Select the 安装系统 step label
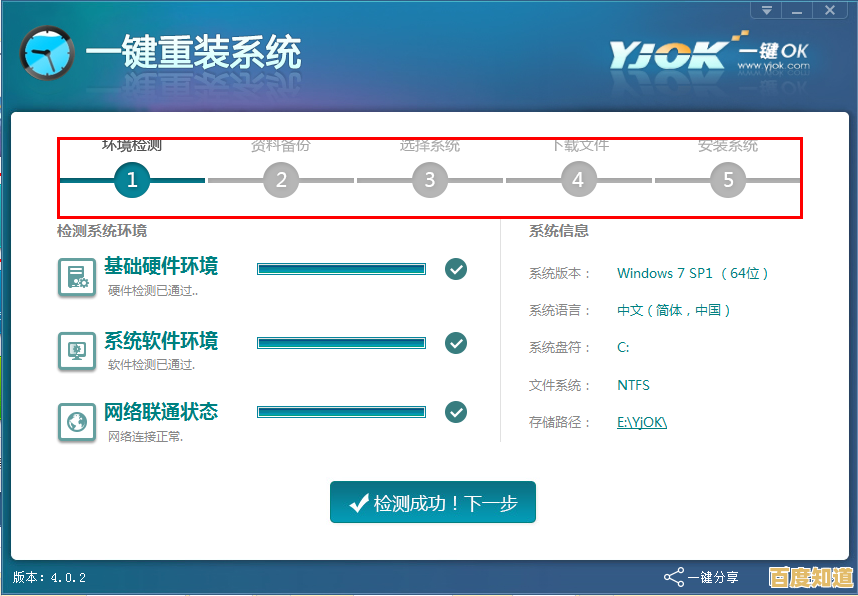858x596 pixels. click(x=727, y=145)
